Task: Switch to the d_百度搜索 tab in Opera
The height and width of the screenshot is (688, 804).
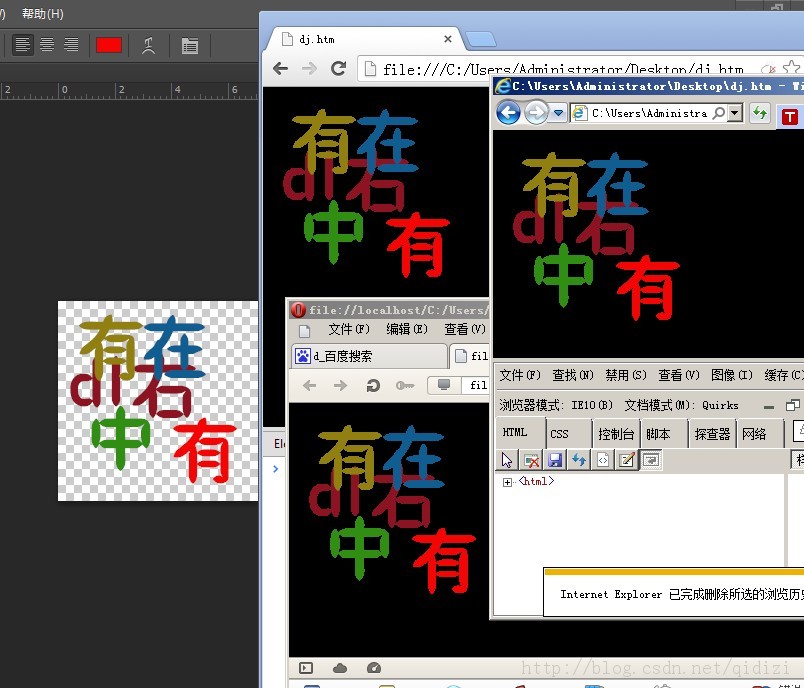Action: tap(369, 356)
